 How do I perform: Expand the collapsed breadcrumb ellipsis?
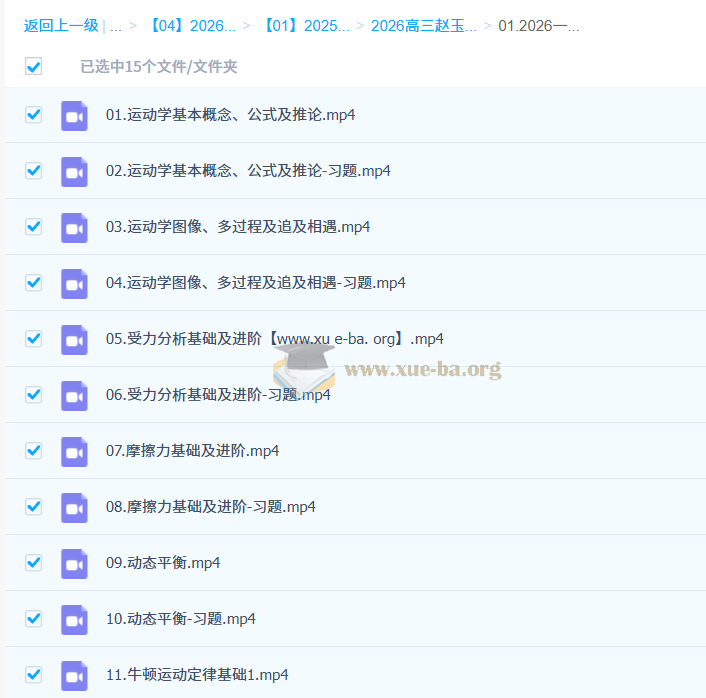[x=116, y=26]
